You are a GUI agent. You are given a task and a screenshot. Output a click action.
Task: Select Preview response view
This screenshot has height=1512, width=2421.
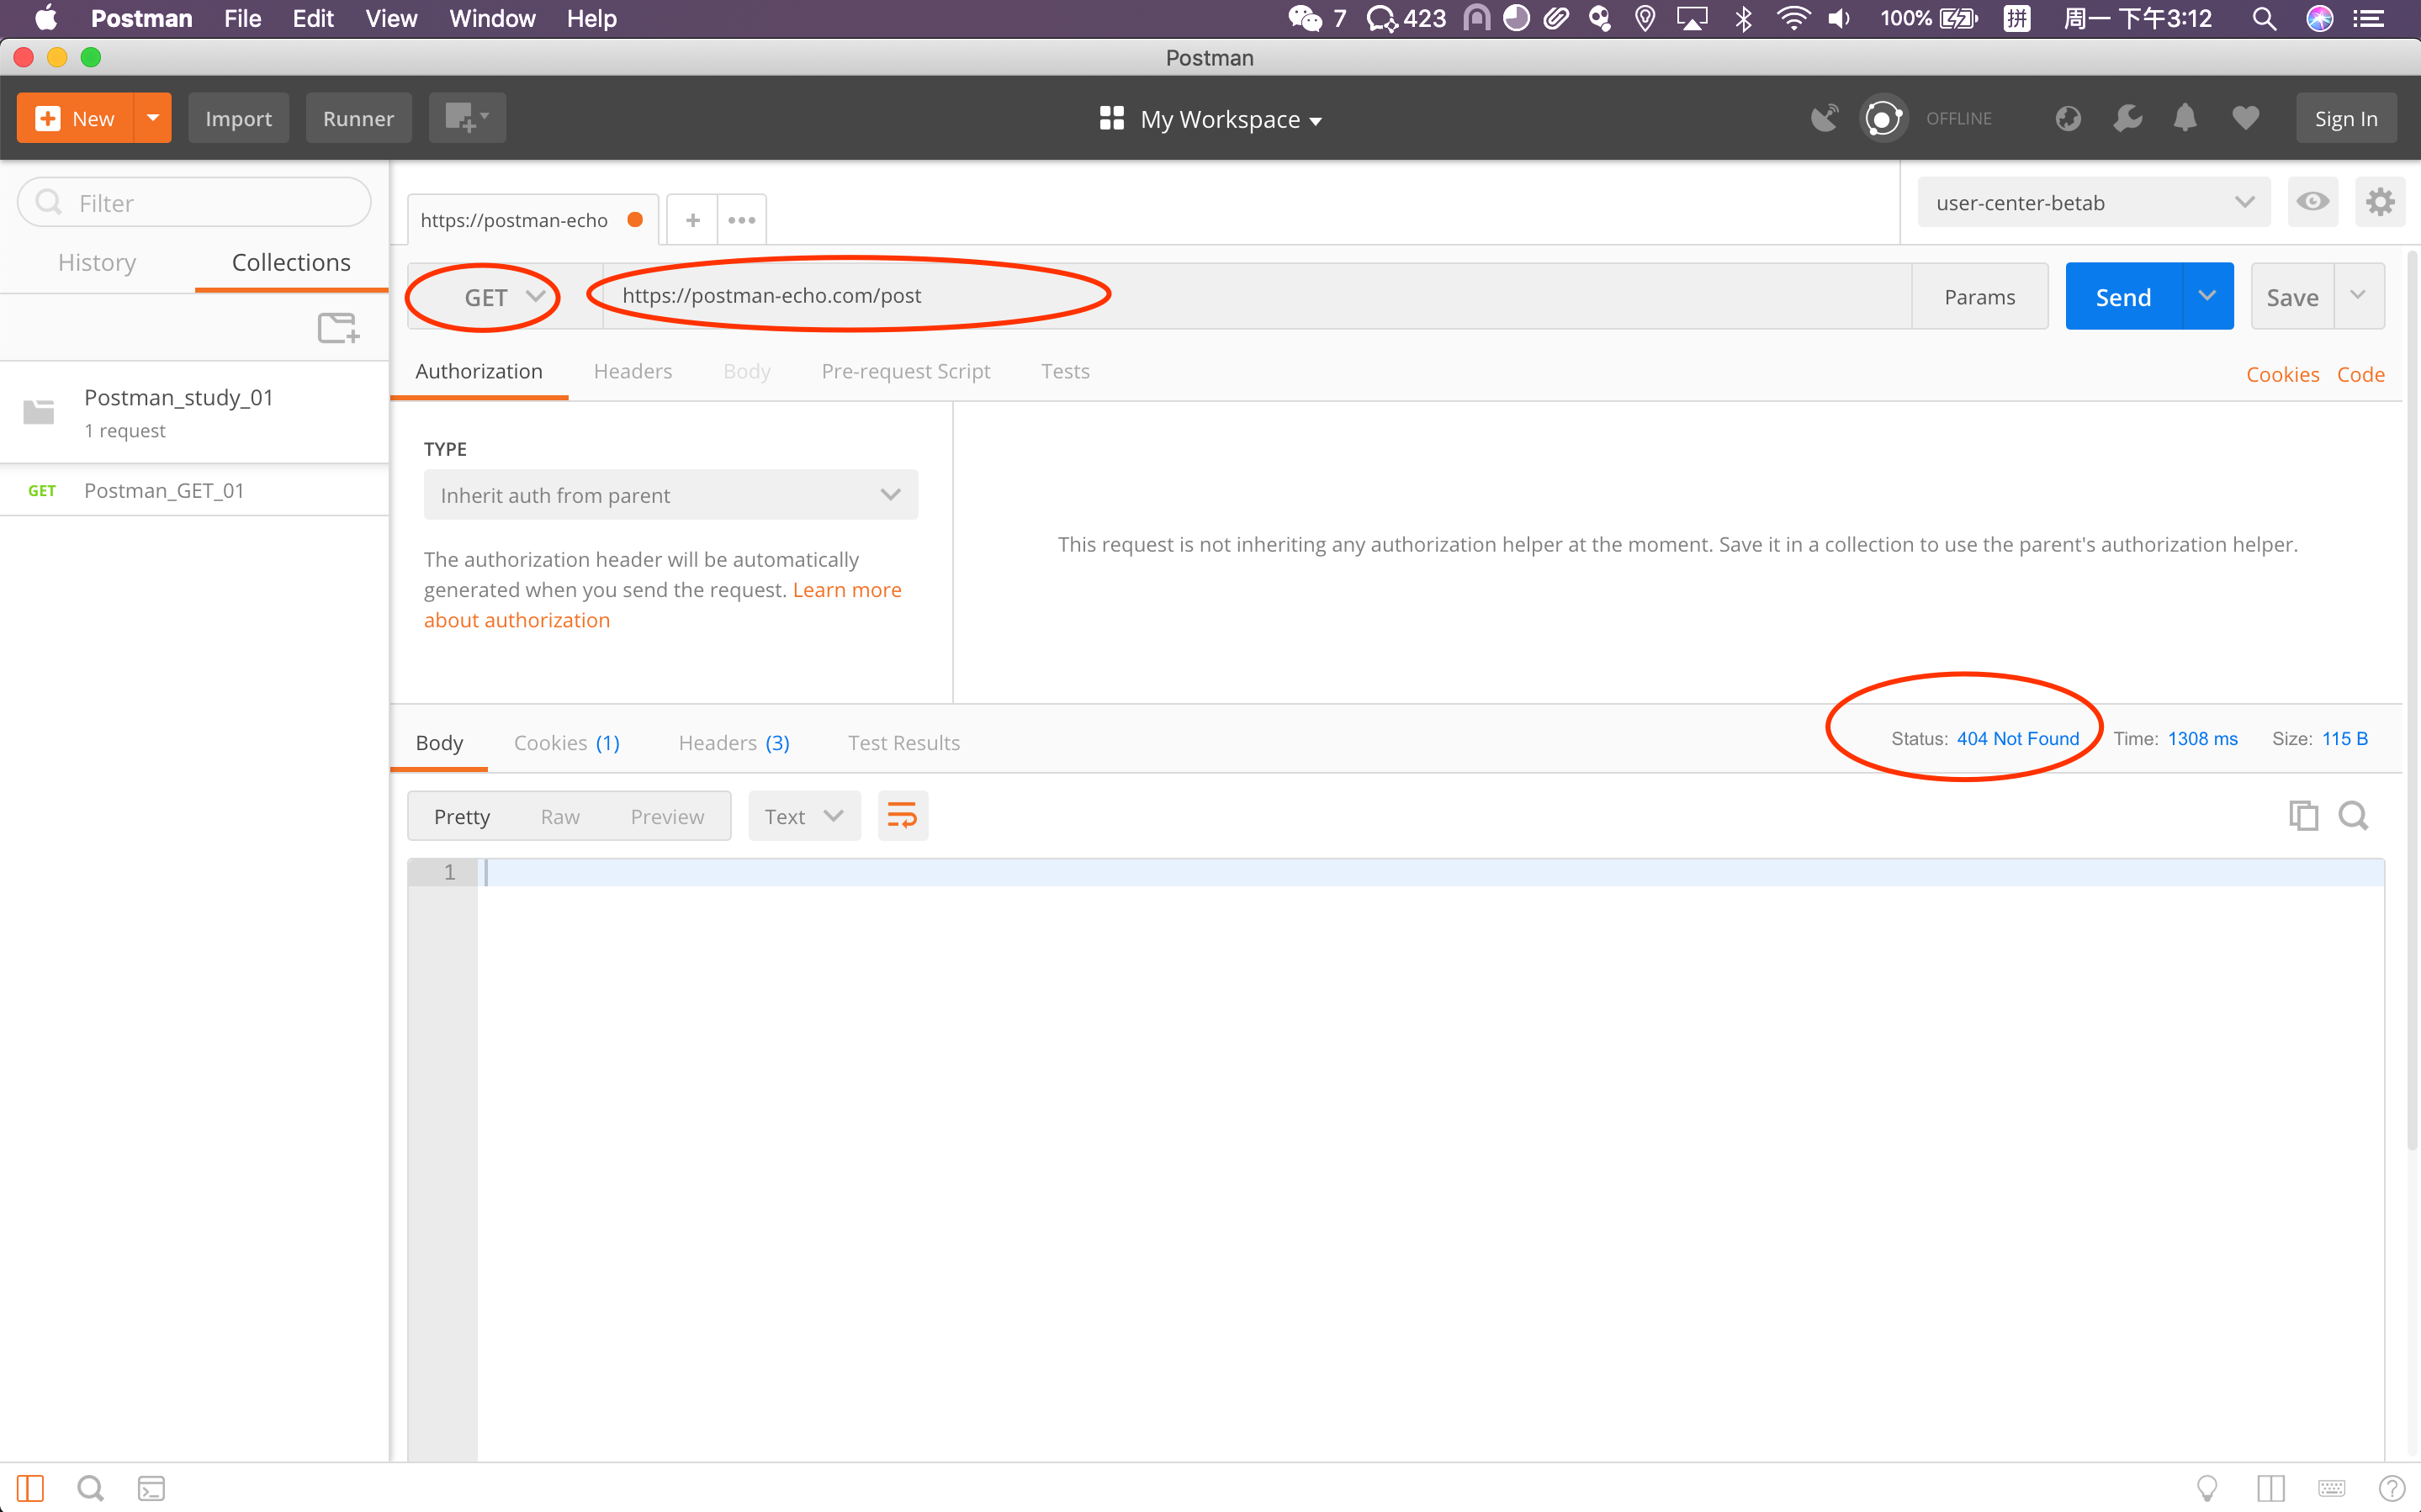pos(667,816)
